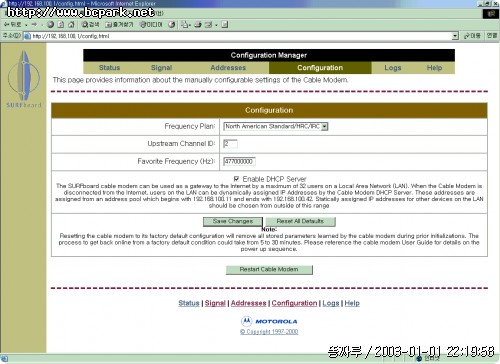Click the Edit page toolbar icon
Image resolution: width=500 pixels, height=364 pixels.
(209, 25)
